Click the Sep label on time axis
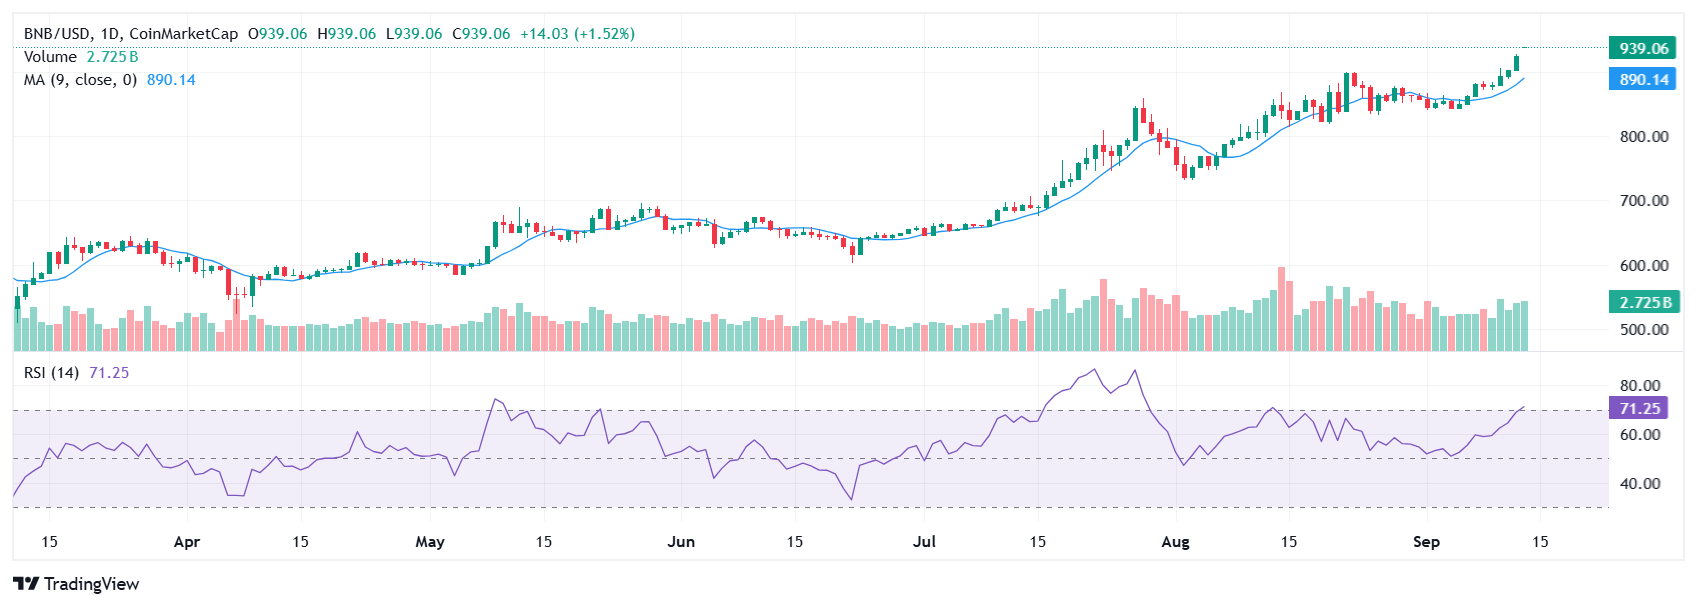Image resolution: width=1697 pixels, height=607 pixels. click(x=1426, y=542)
